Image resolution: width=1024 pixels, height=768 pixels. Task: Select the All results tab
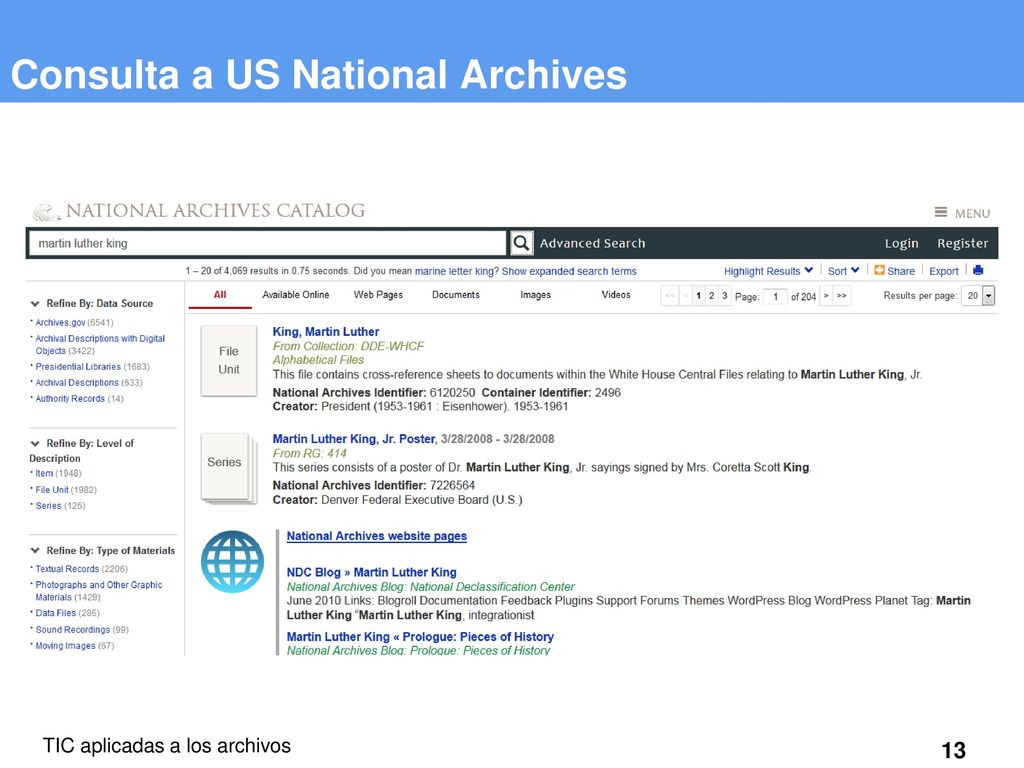220,295
